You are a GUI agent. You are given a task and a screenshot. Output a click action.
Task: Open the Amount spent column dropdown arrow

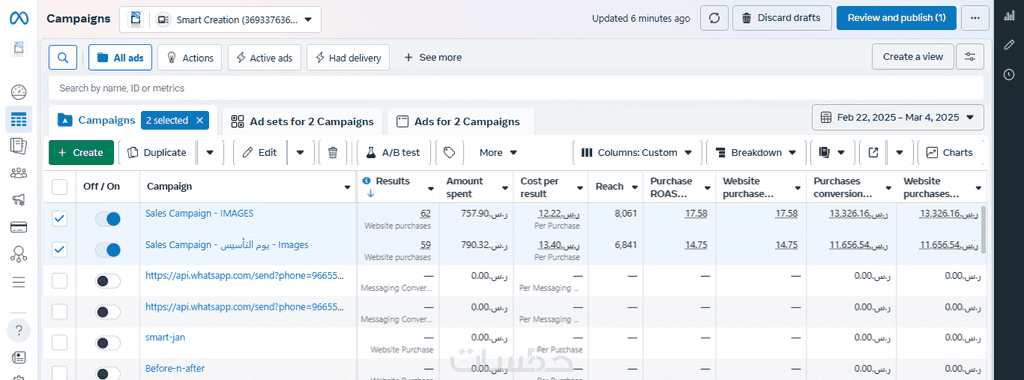pyautogui.click(x=505, y=187)
